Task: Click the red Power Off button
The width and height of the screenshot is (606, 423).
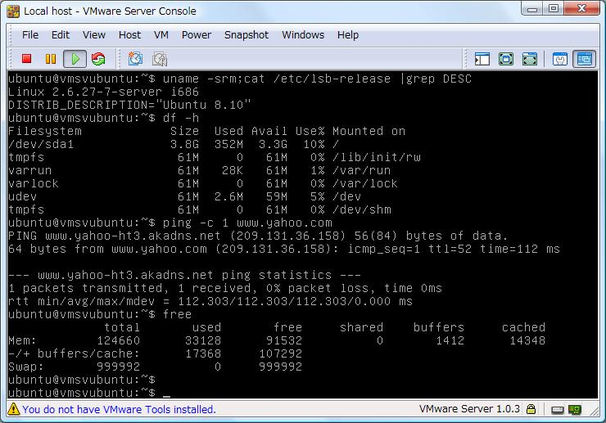Action: coord(26,59)
